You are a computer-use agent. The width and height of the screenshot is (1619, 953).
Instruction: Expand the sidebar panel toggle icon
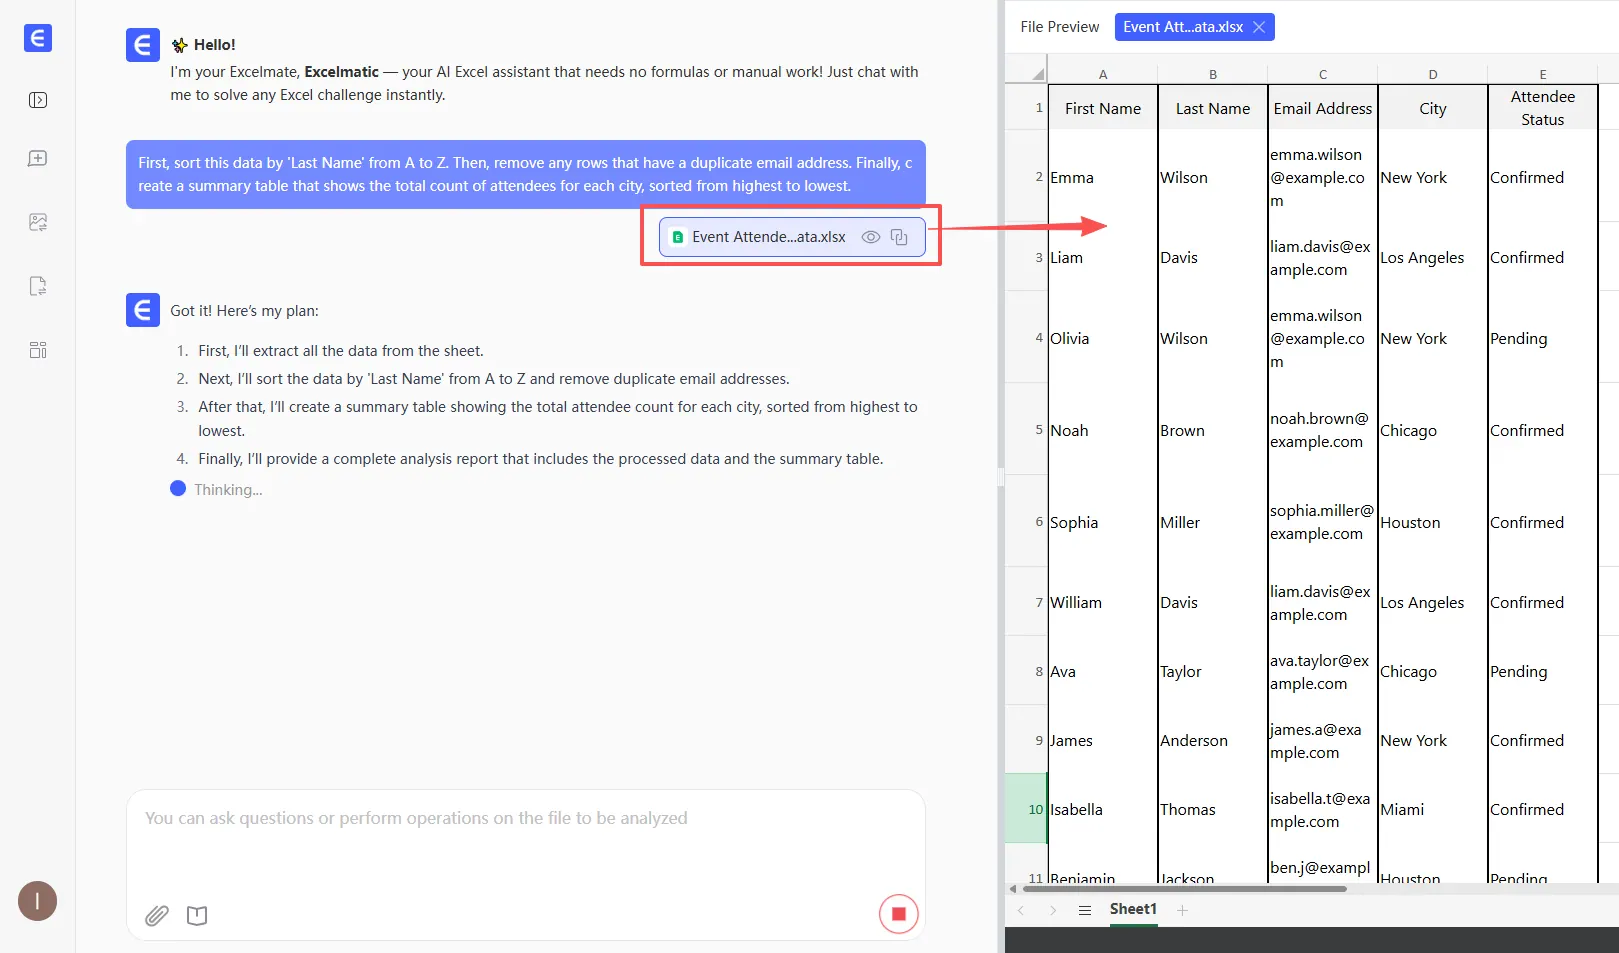point(38,100)
